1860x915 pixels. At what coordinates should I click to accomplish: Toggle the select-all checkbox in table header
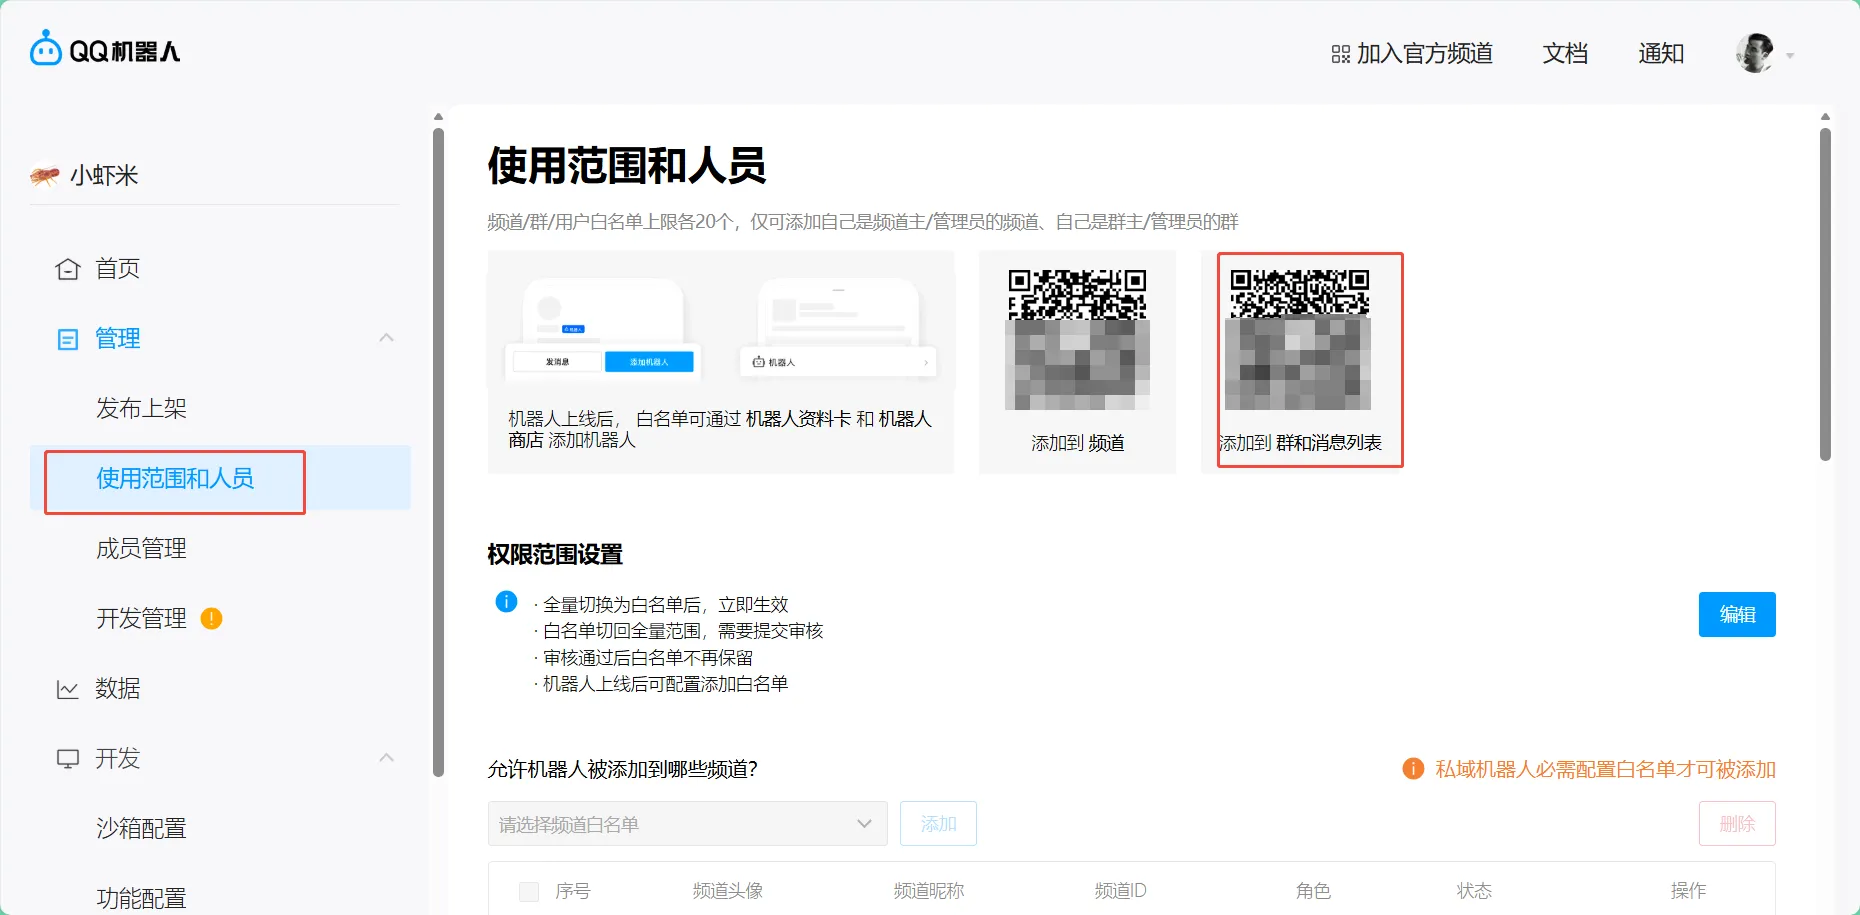pyautogui.click(x=529, y=891)
